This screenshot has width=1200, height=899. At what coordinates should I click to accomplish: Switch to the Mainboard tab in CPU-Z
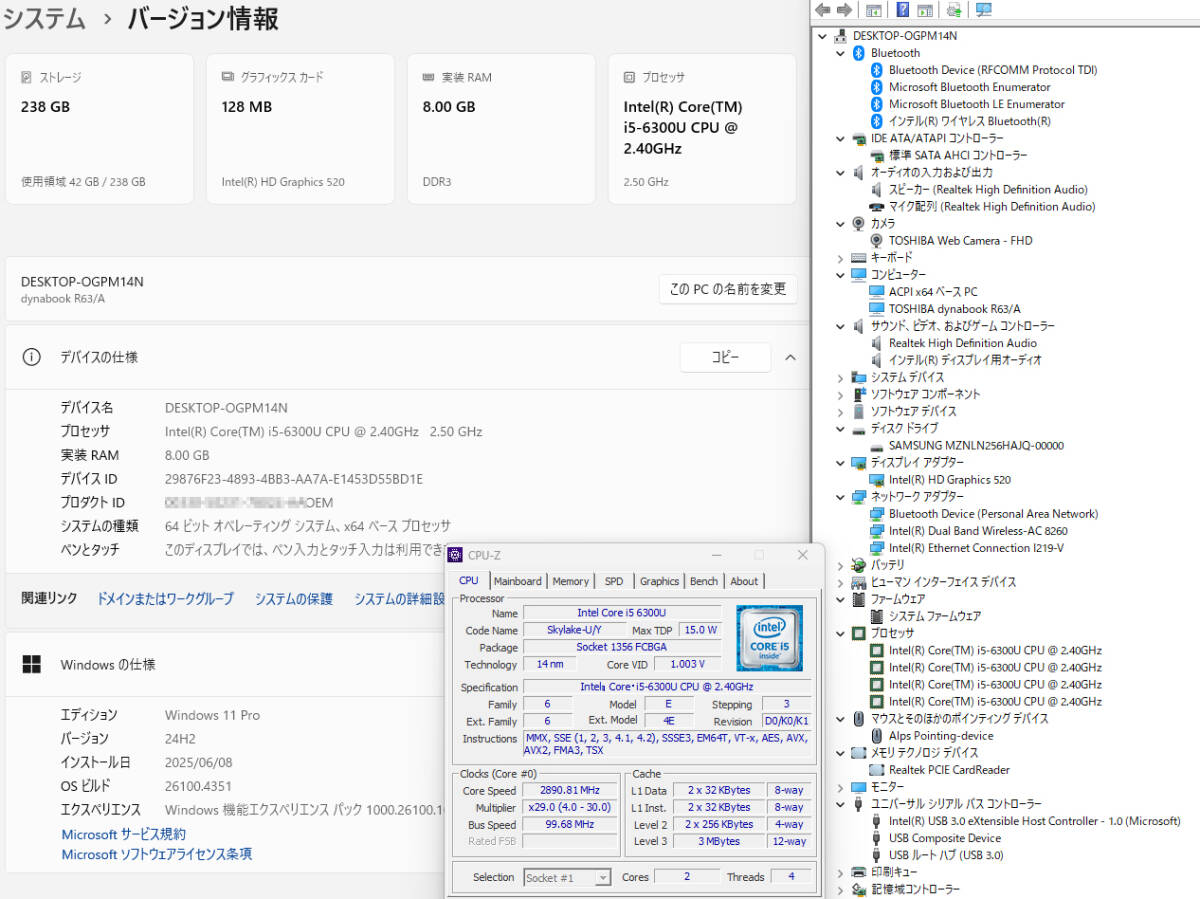pyautogui.click(x=517, y=581)
